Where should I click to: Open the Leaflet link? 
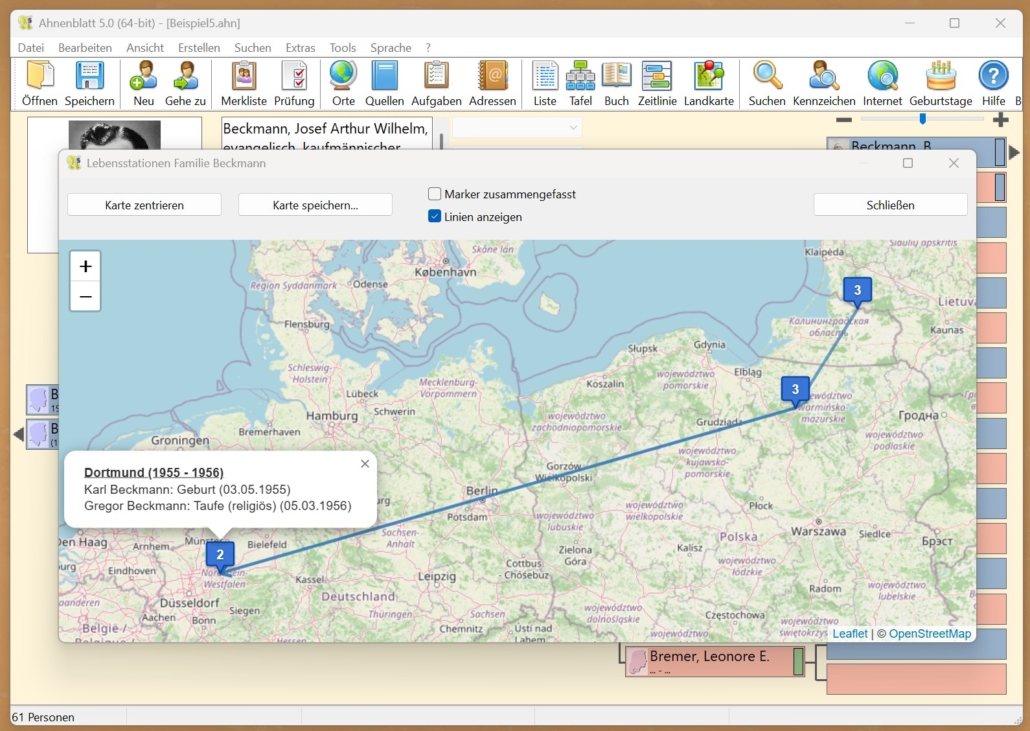click(850, 634)
